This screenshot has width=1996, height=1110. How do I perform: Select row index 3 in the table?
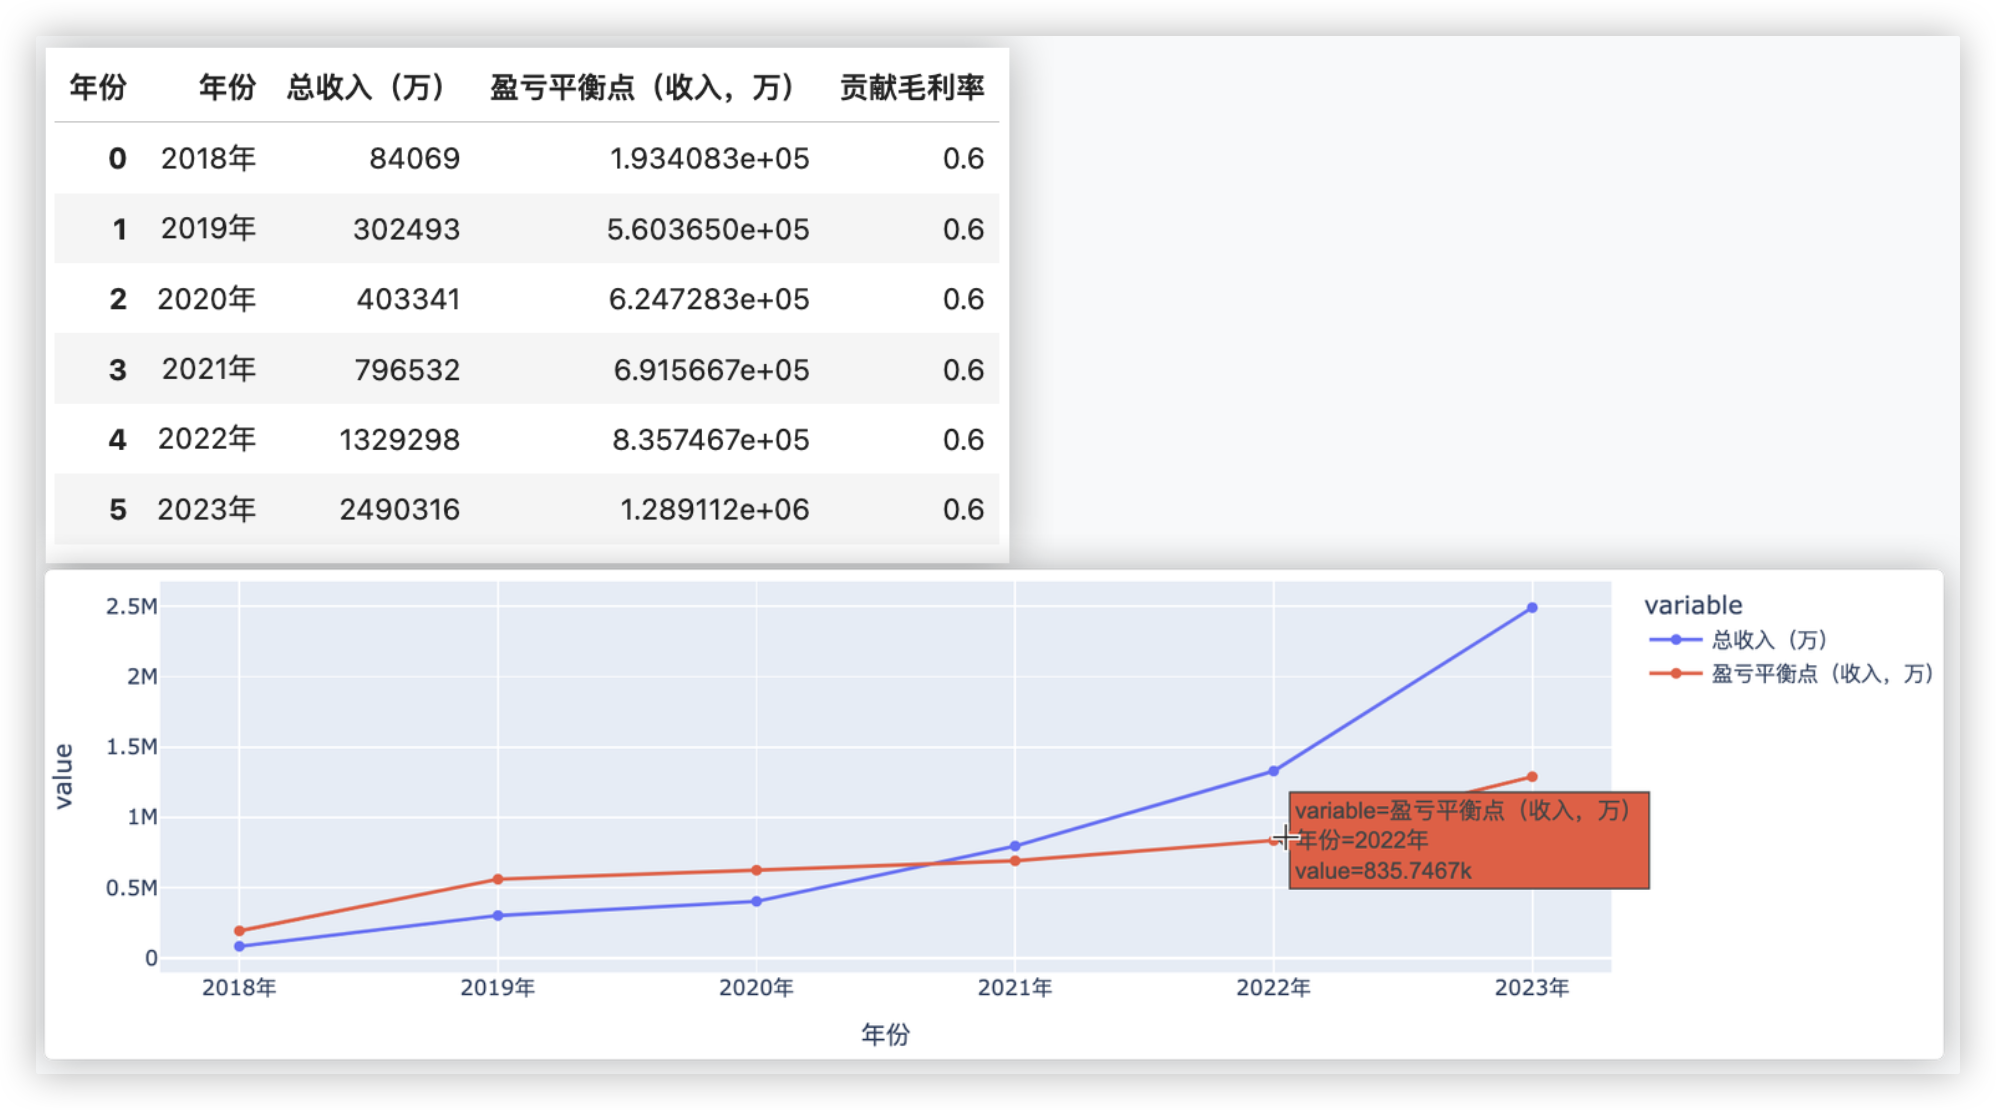point(118,370)
